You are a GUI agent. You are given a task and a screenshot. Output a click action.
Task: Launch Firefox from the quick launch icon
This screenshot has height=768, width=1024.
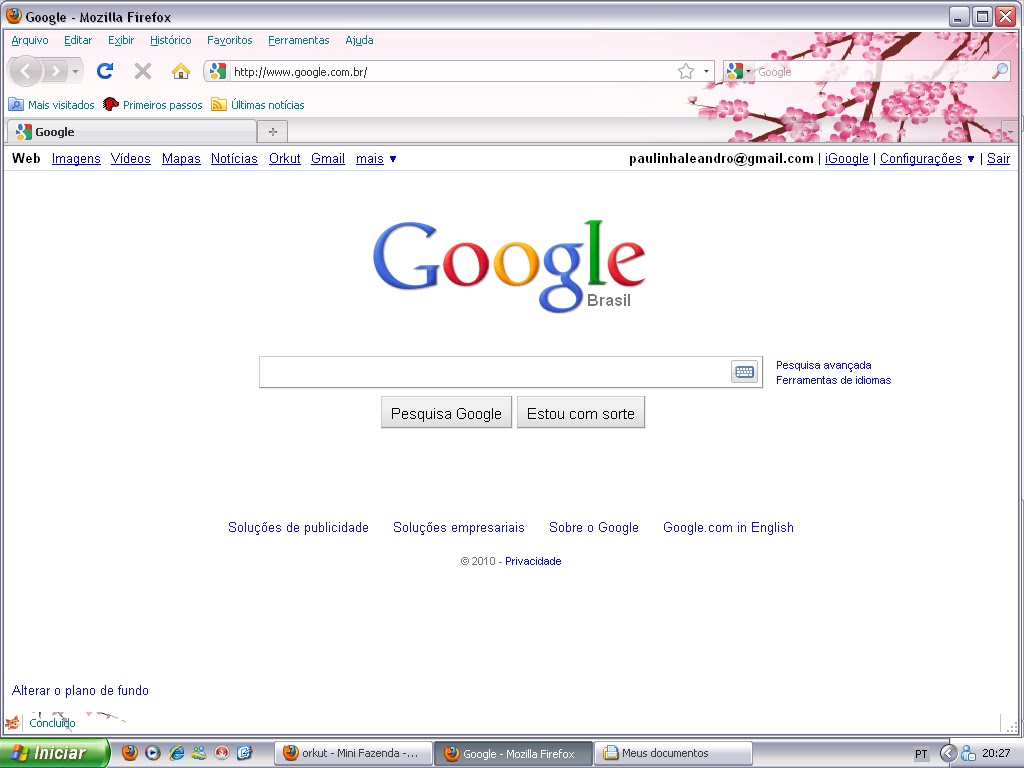pos(130,753)
